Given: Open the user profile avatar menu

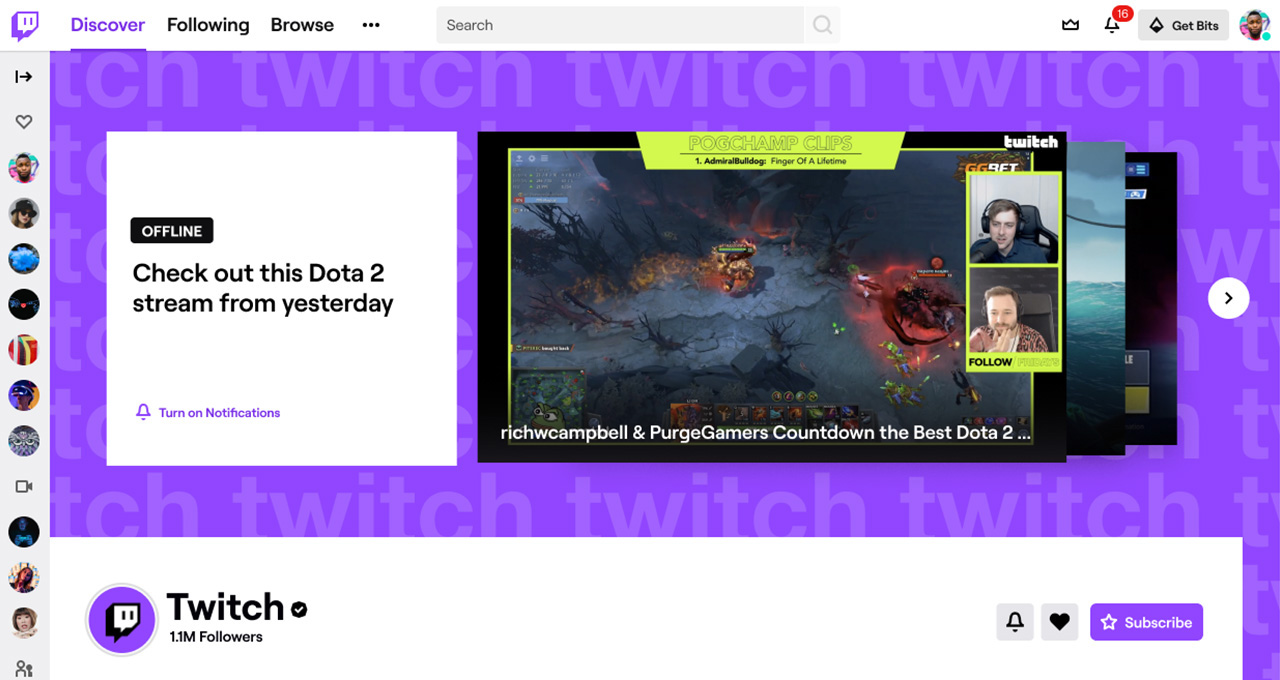Looking at the screenshot, I should point(1255,25).
